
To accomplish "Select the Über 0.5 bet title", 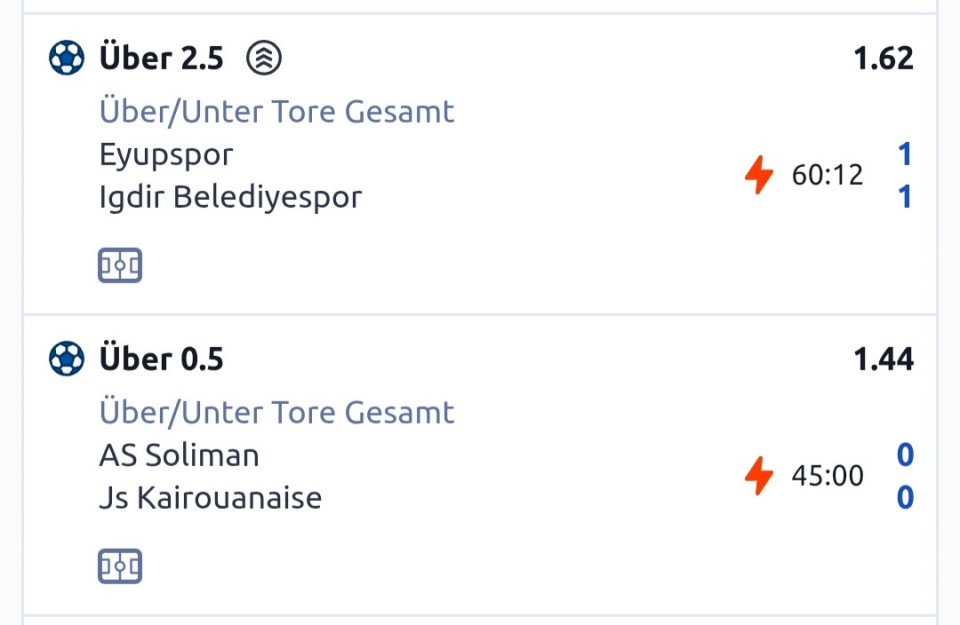I will [161, 358].
